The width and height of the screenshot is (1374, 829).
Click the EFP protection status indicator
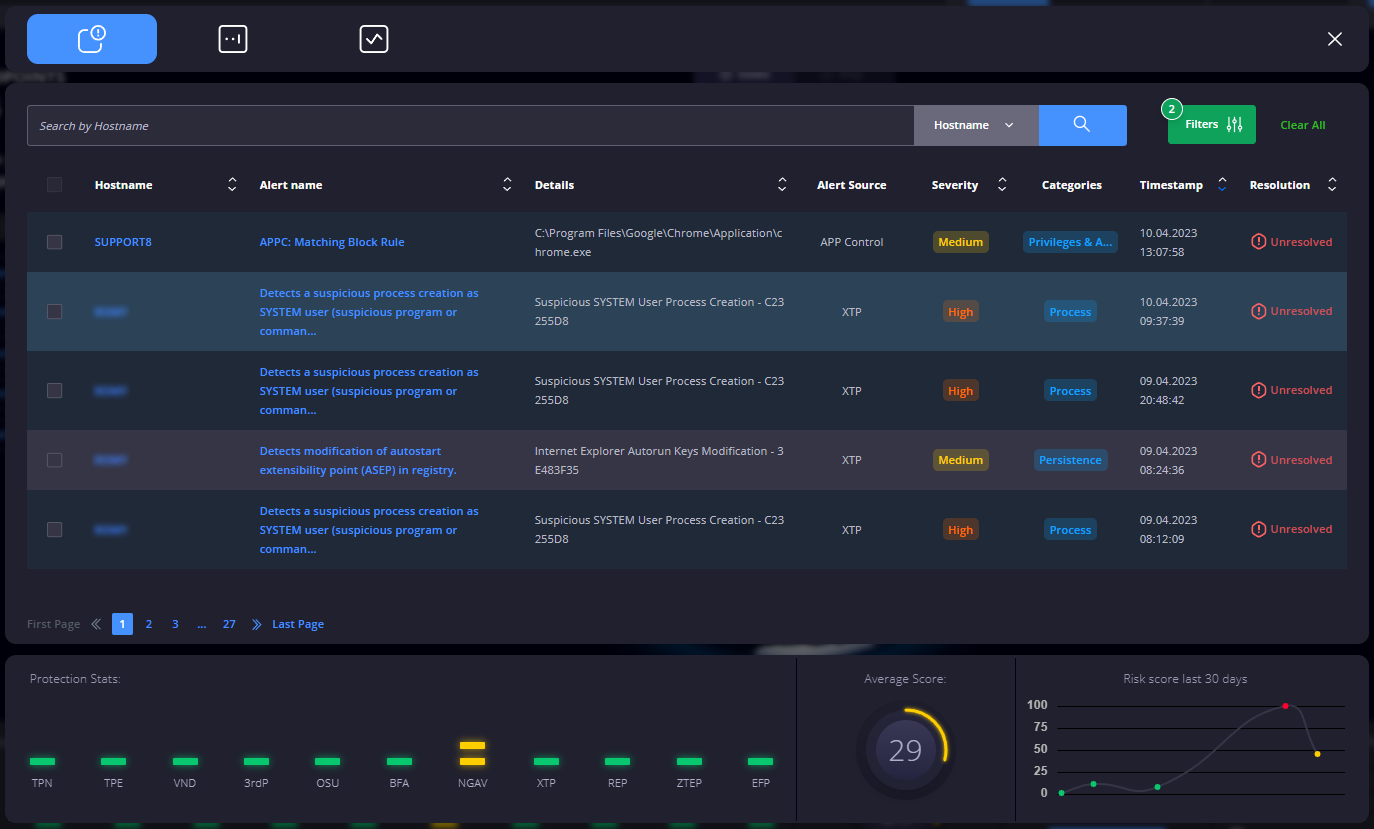pyautogui.click(x=761, y=762)
